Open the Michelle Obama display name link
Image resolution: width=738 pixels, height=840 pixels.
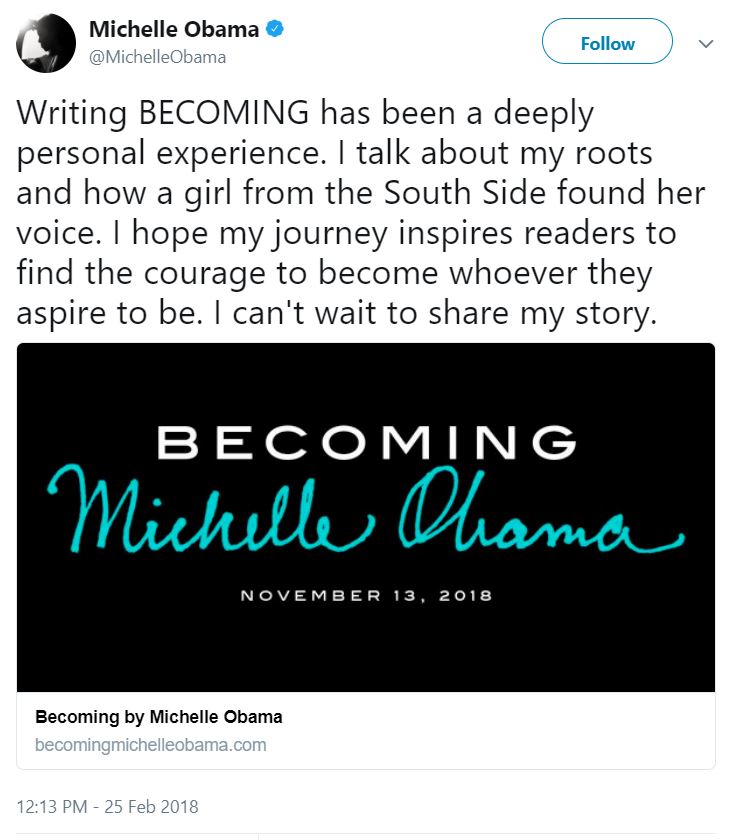[174, 29]
